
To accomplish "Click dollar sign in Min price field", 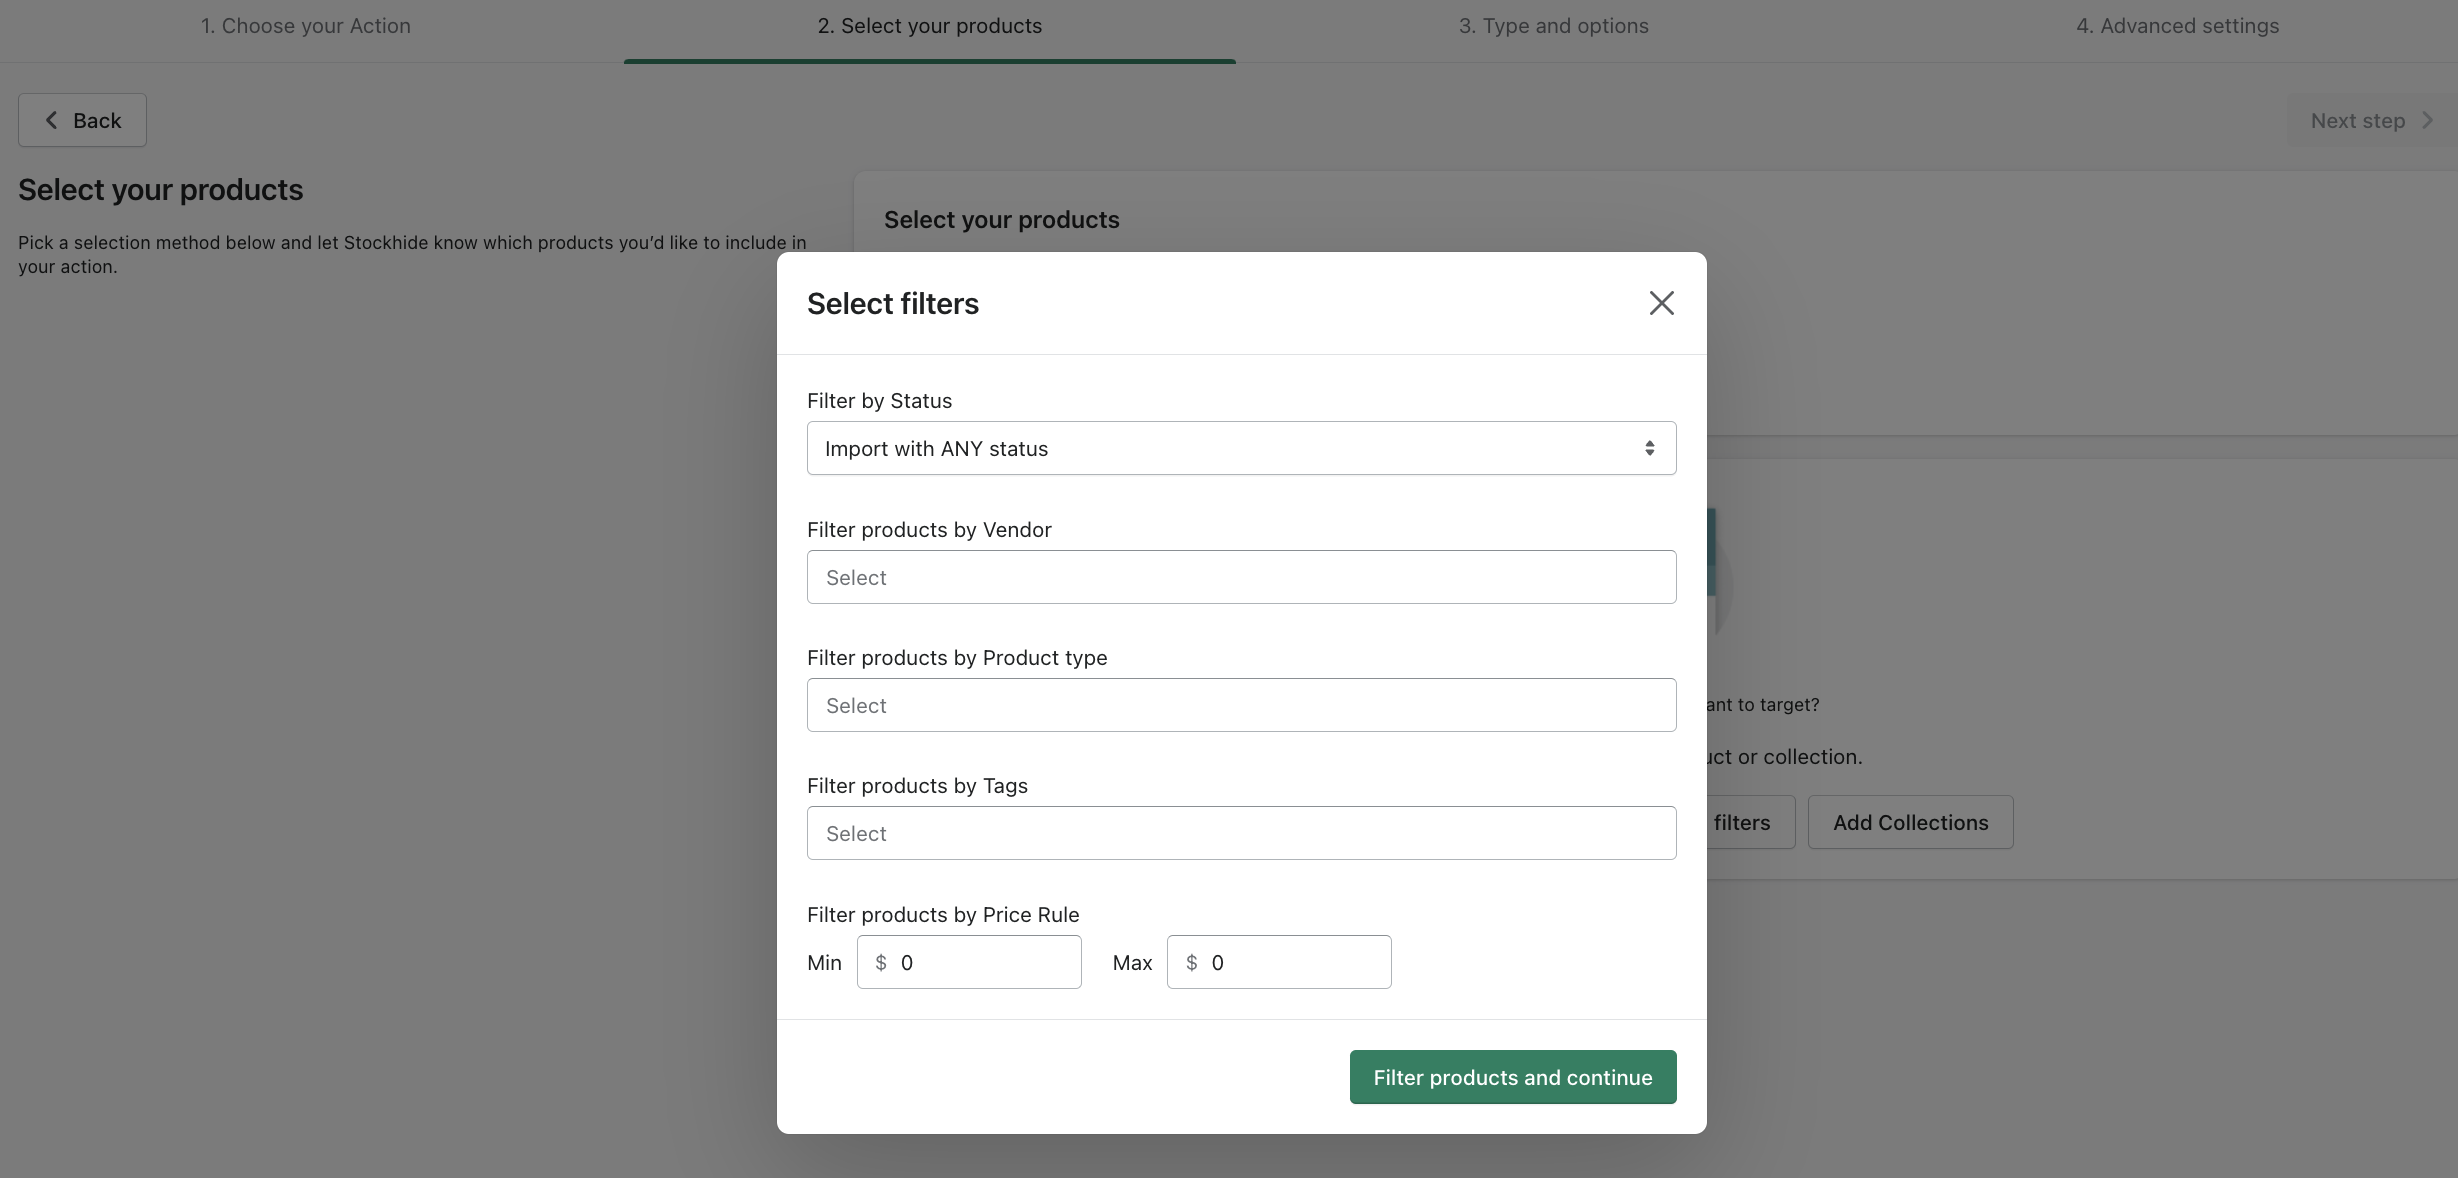I will click(881, 962).
